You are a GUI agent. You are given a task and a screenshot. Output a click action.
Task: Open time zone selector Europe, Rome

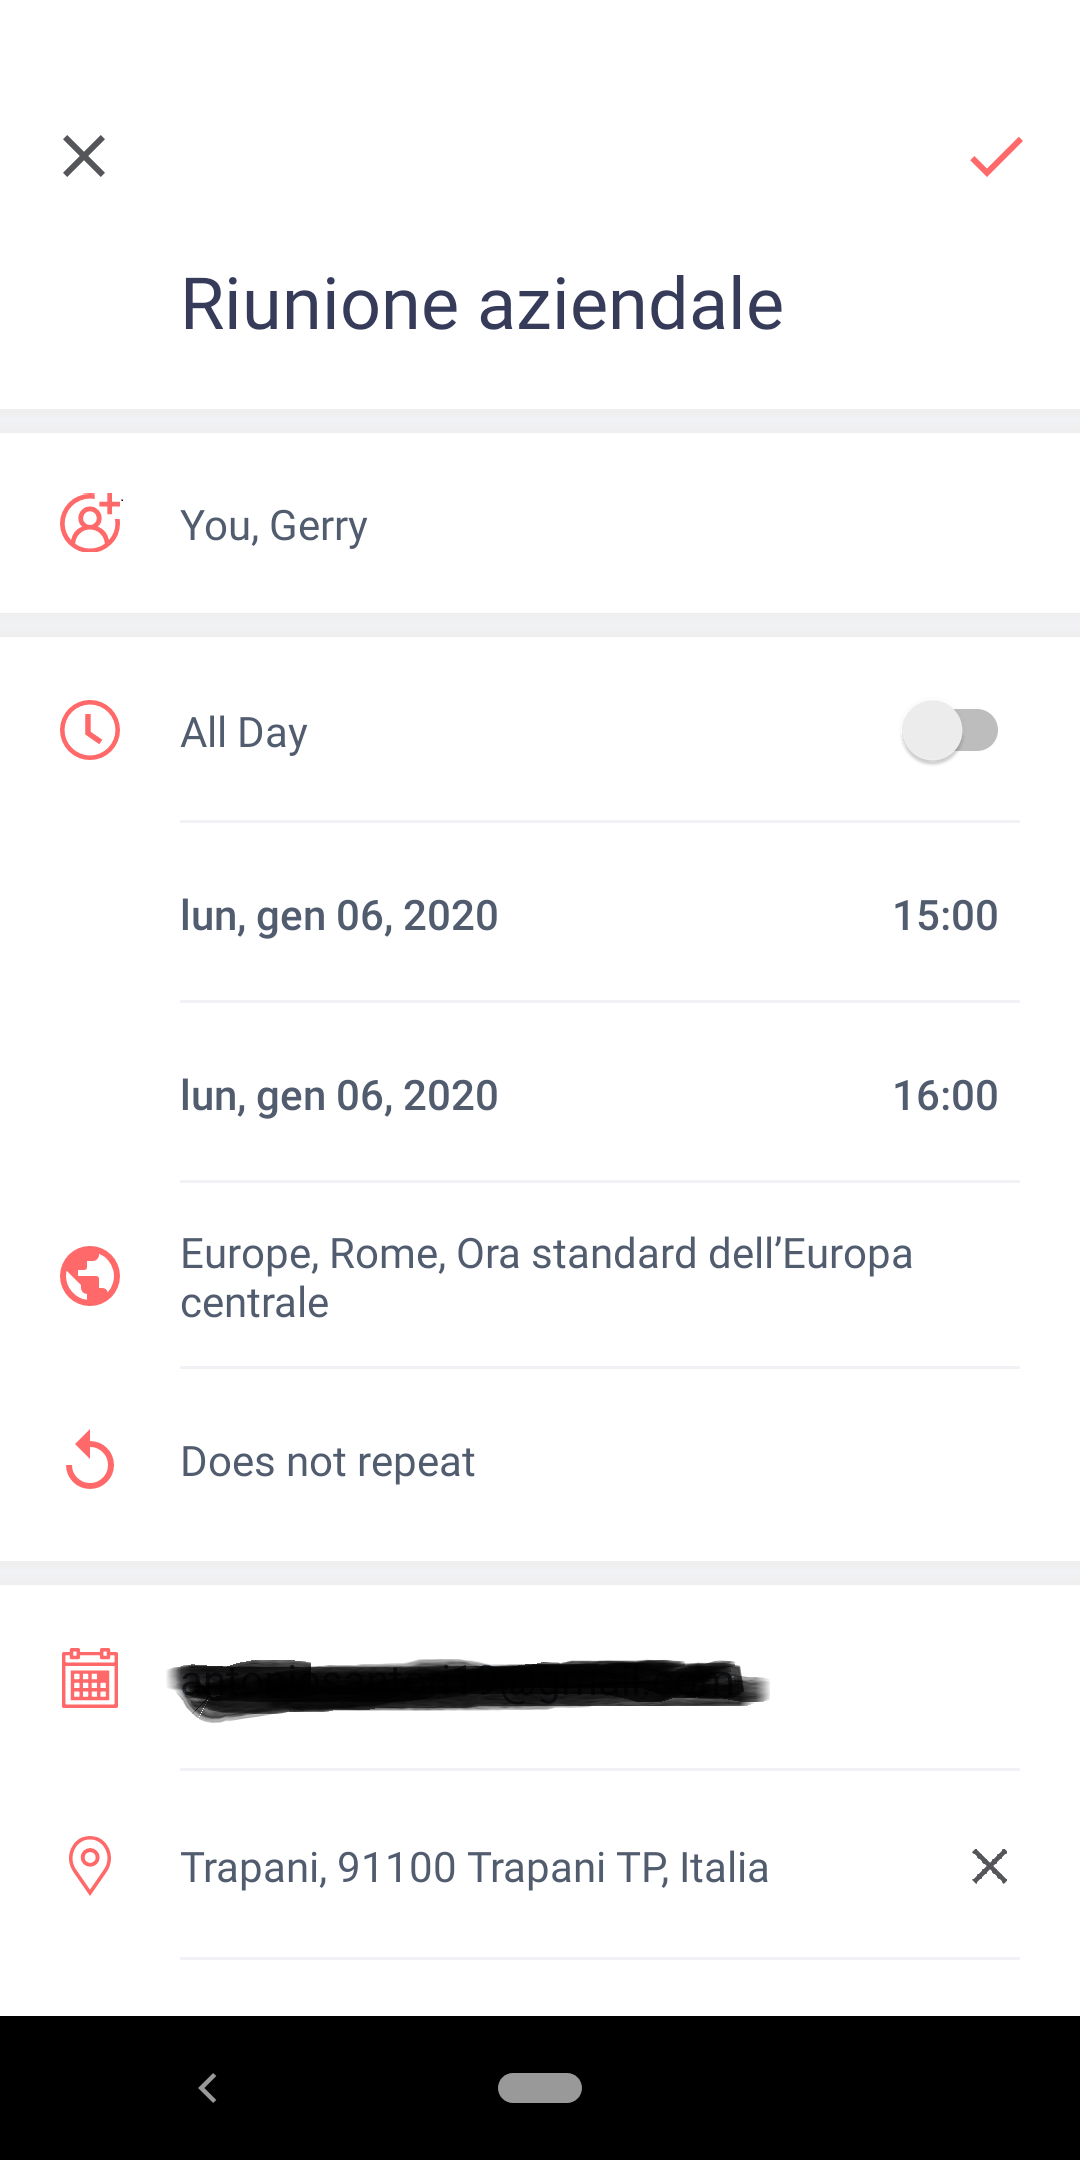tap(546, 1278)
